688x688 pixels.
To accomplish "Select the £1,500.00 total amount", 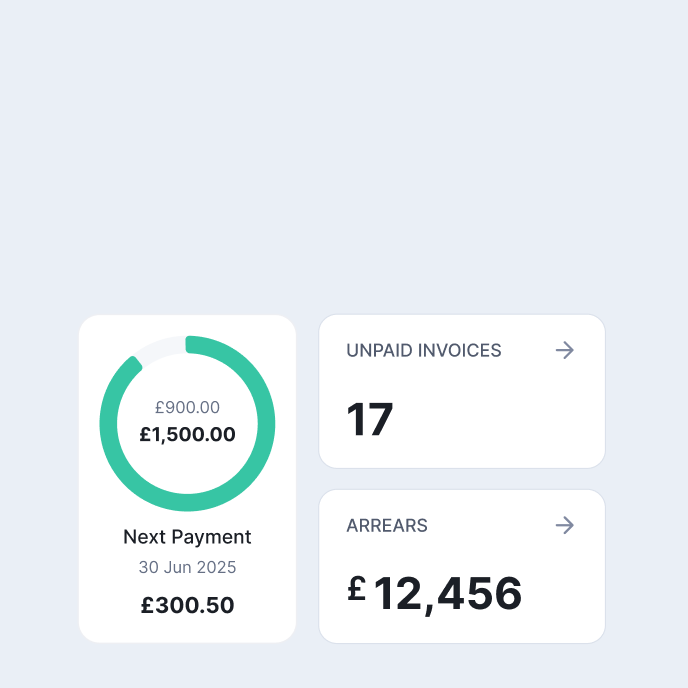I will coord(187,435).
